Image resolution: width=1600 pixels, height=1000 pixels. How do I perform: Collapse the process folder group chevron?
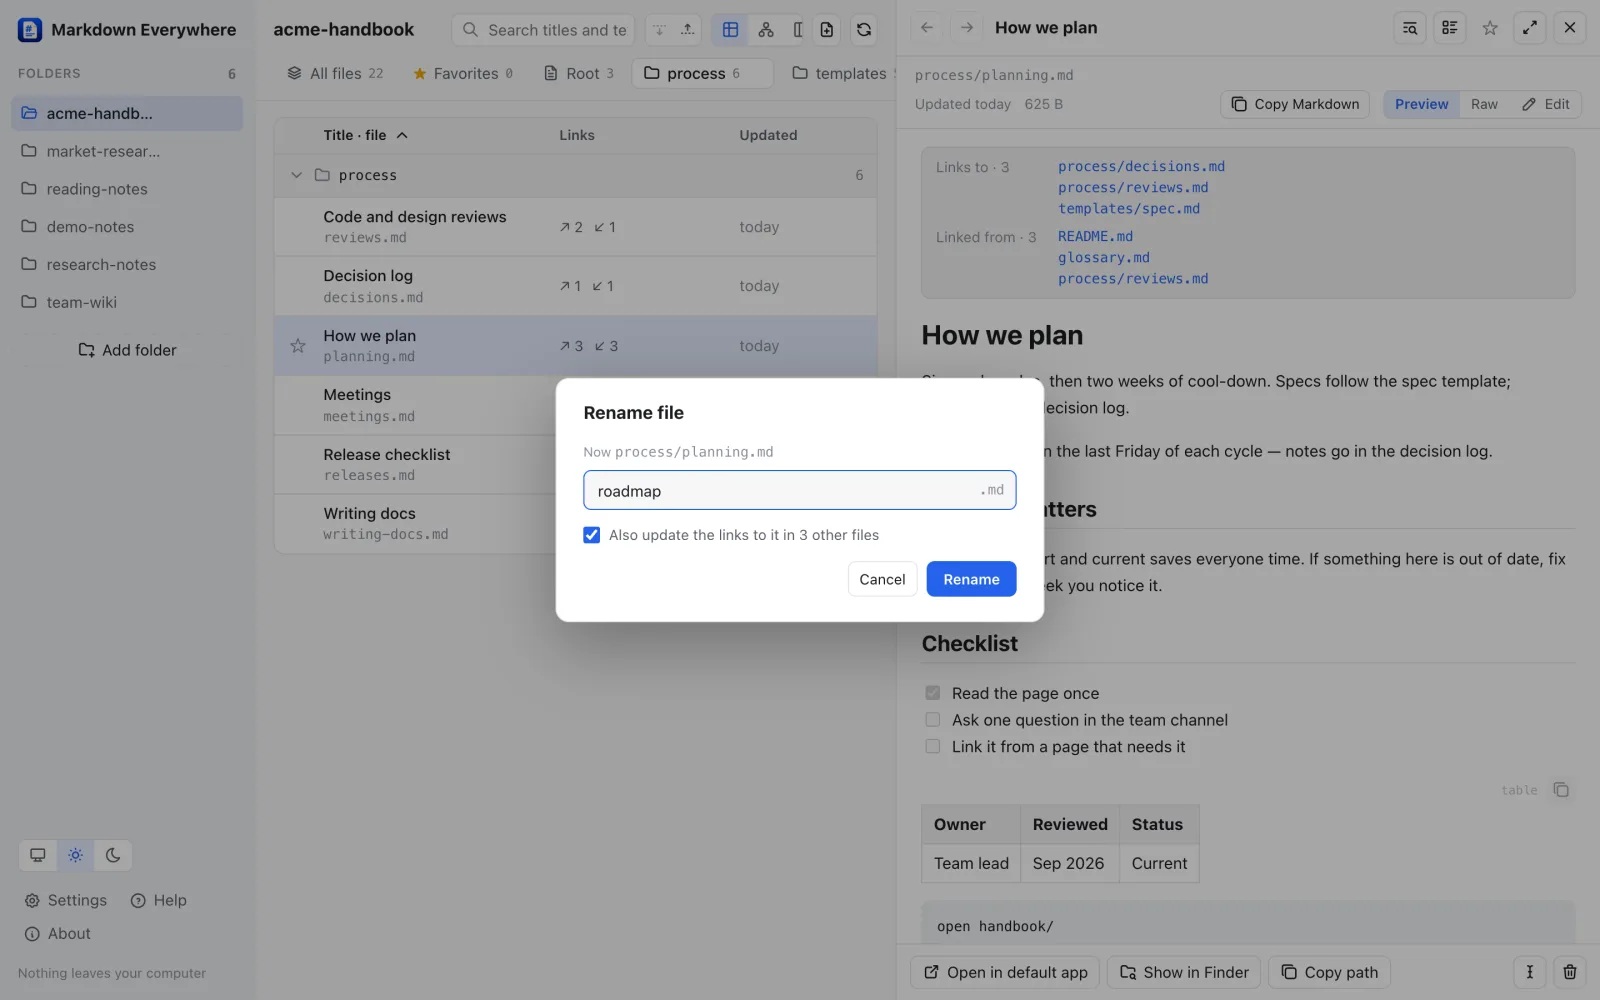coord(296,175)
